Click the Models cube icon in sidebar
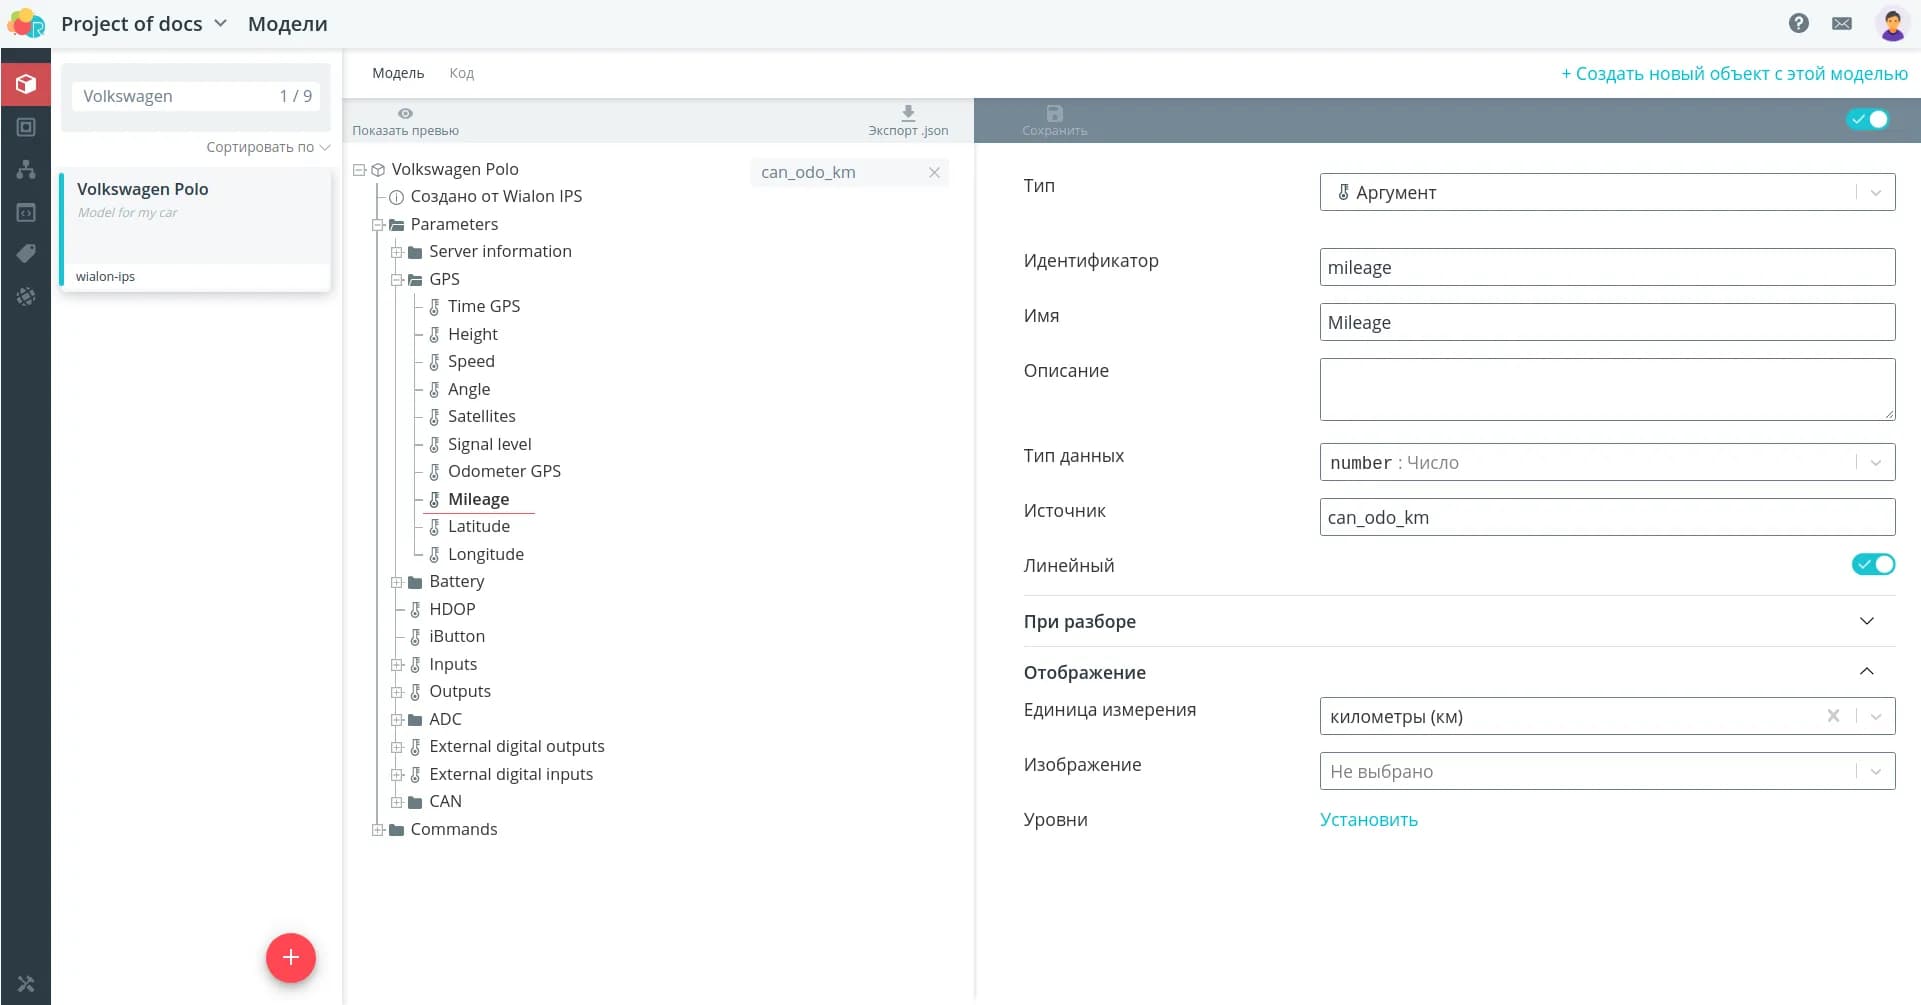 [x=26, y=84]
